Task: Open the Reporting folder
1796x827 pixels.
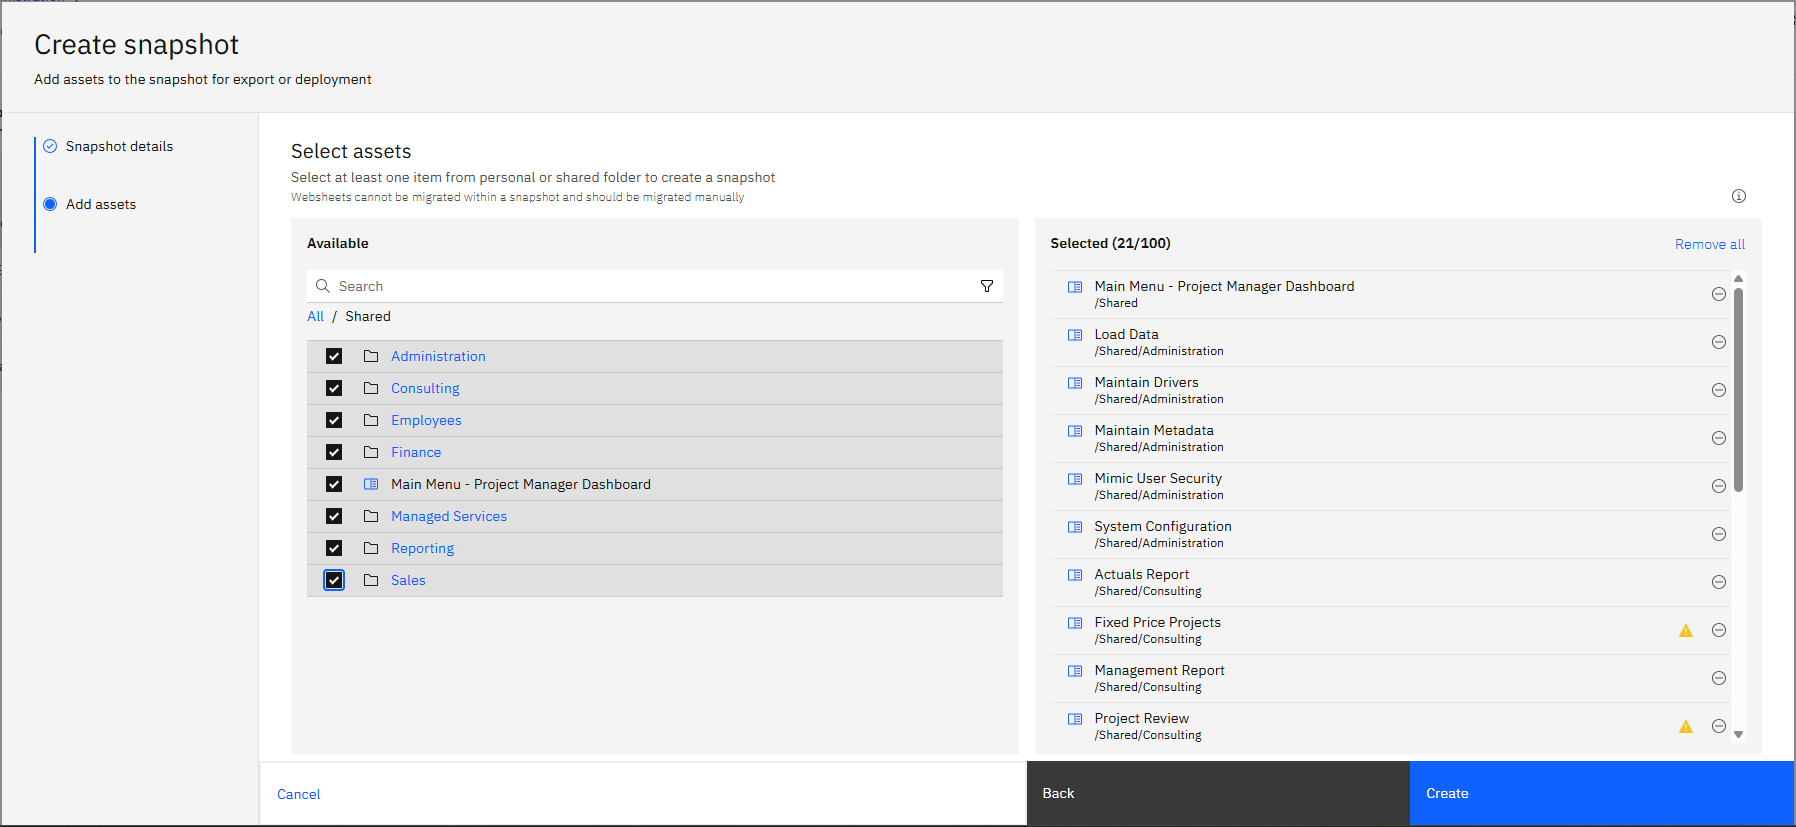Action: click(422, 548)
